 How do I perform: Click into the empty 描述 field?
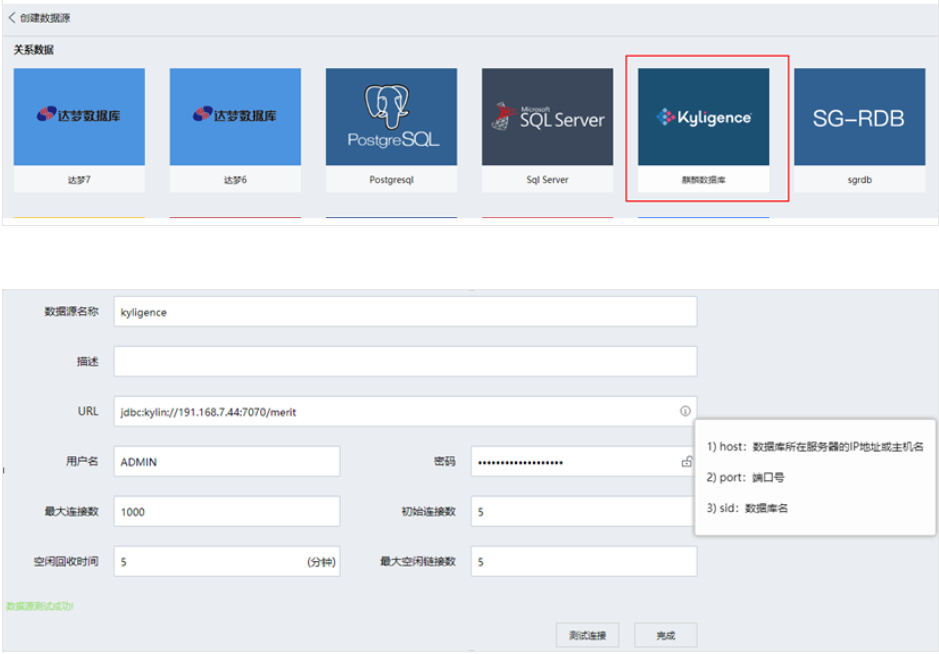(405, 361)
